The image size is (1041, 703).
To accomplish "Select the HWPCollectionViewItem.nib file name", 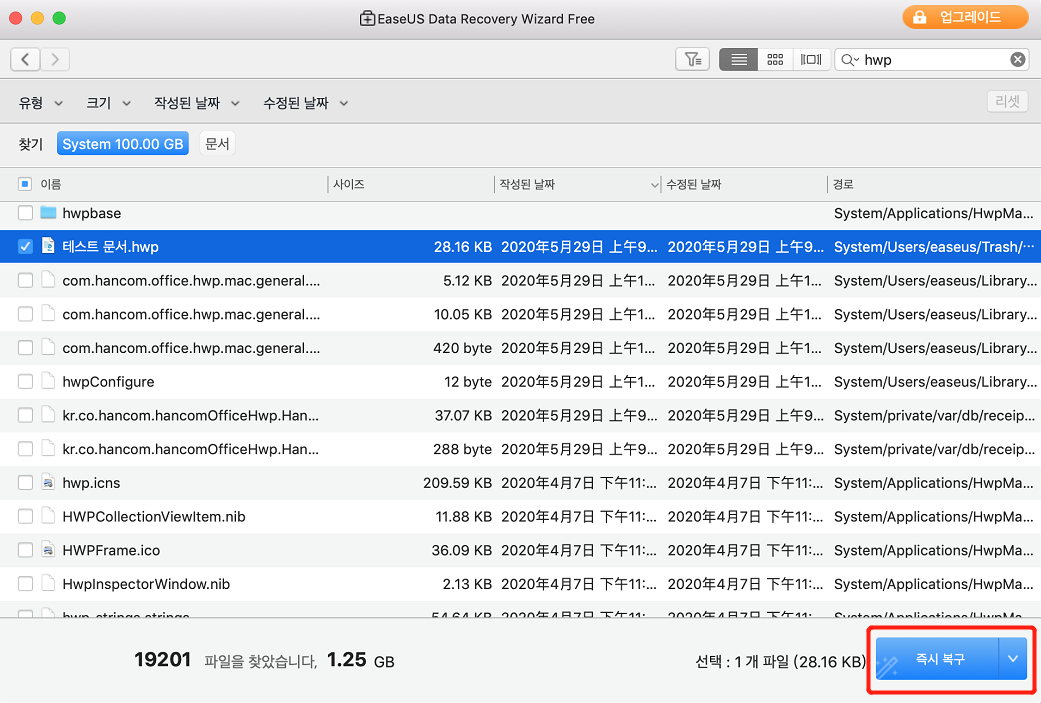I will click(x=153, y=516).
